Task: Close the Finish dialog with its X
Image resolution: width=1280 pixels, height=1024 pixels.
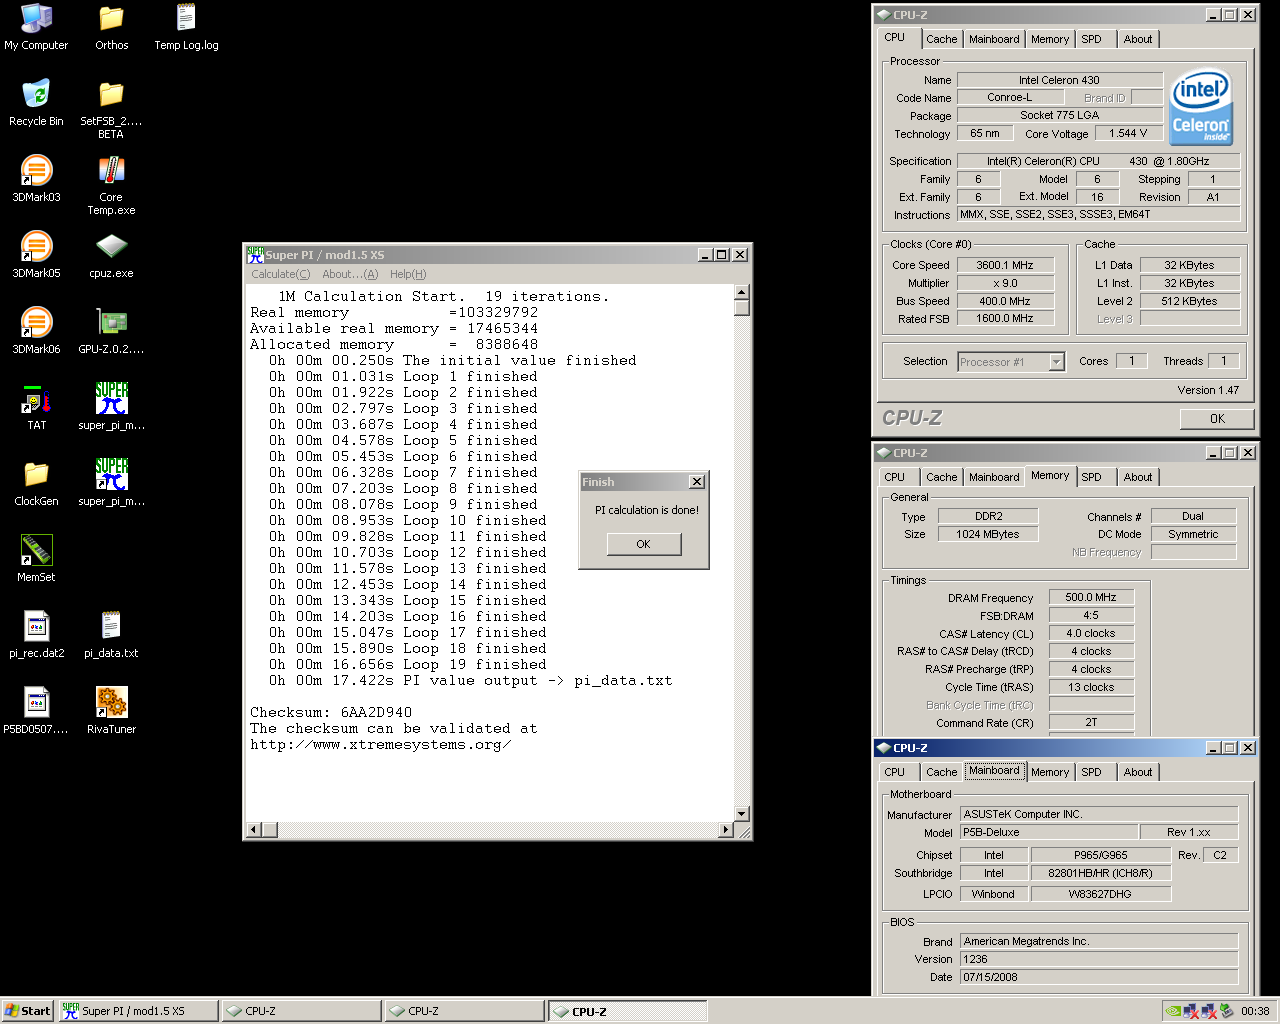Action: pyautogui.click(x=697, y=482)
